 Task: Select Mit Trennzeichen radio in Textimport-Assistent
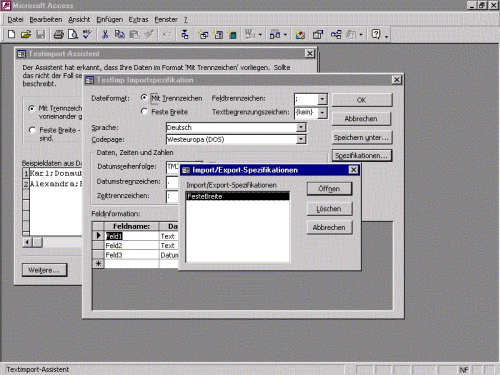[x=32, y=108]
